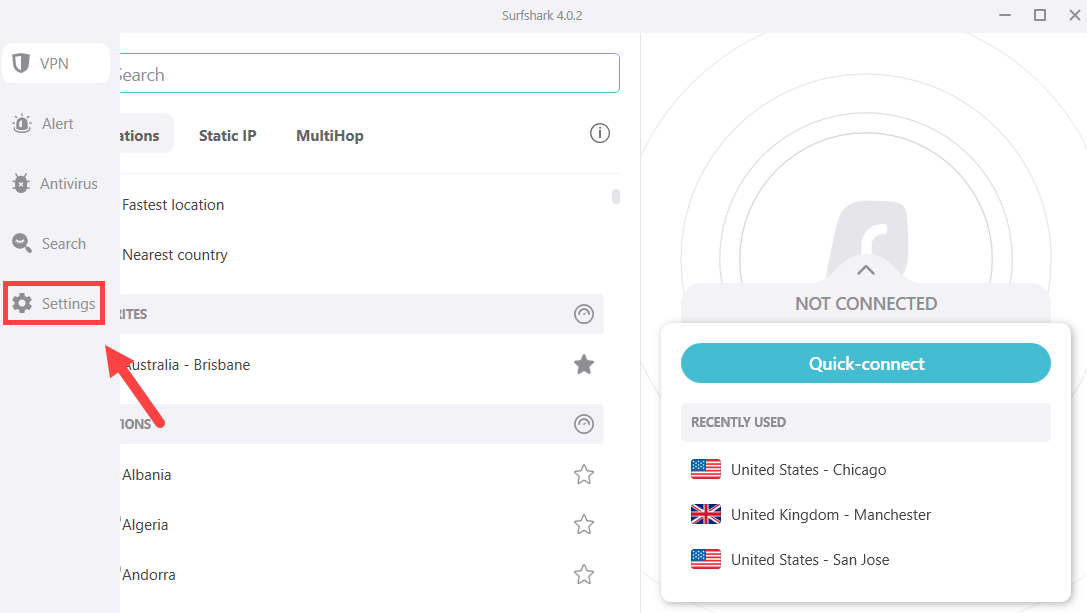Switch to the MultiHop tab

(x=329, y=135)
